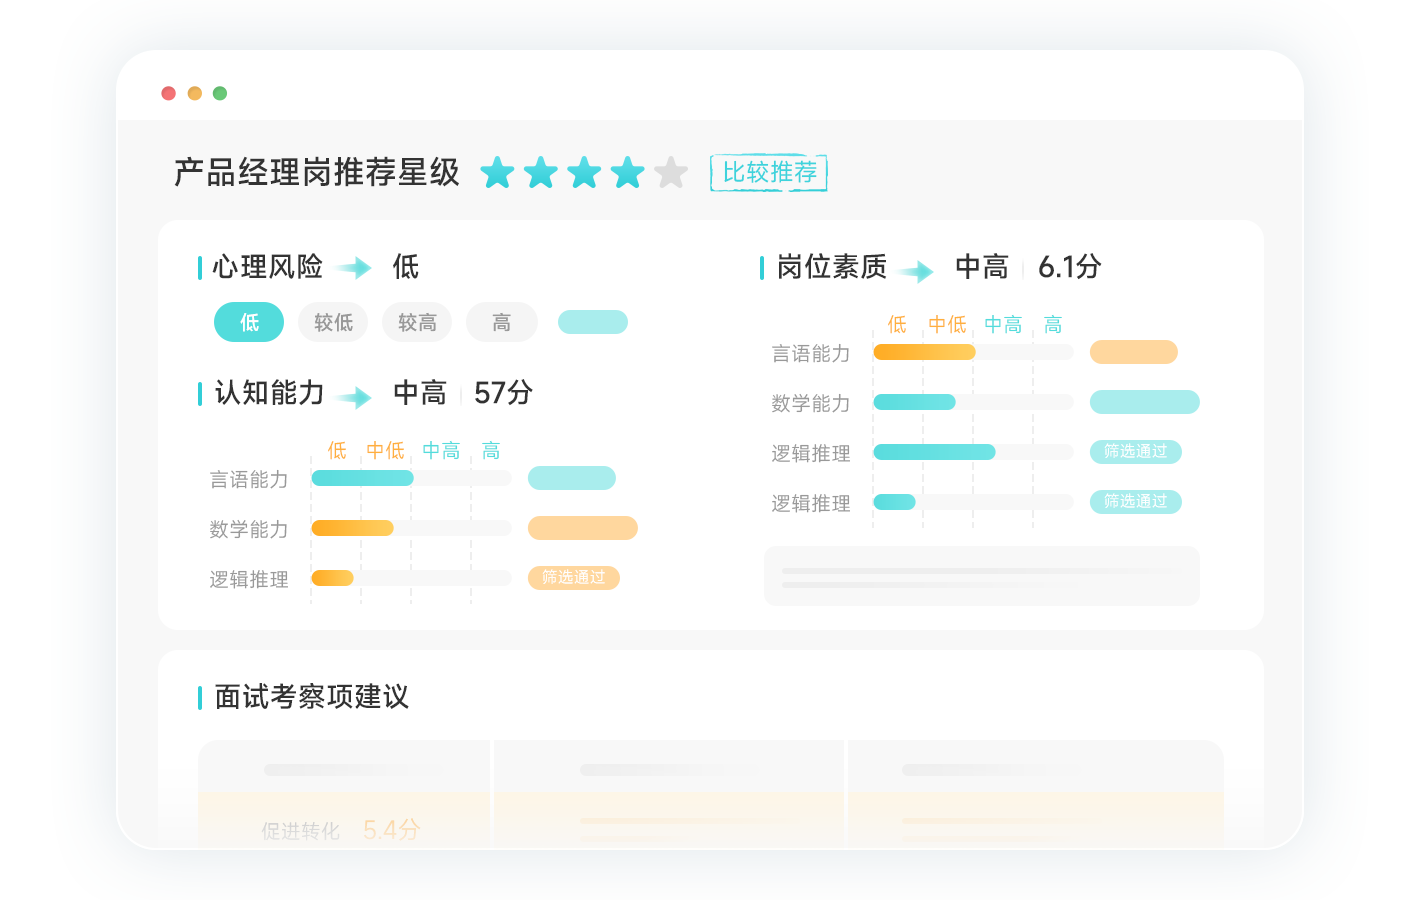Screen dimensions: 1420x900
Task: Click the 言语能力 teal bar under 认知能力
Action: point(362,478)
